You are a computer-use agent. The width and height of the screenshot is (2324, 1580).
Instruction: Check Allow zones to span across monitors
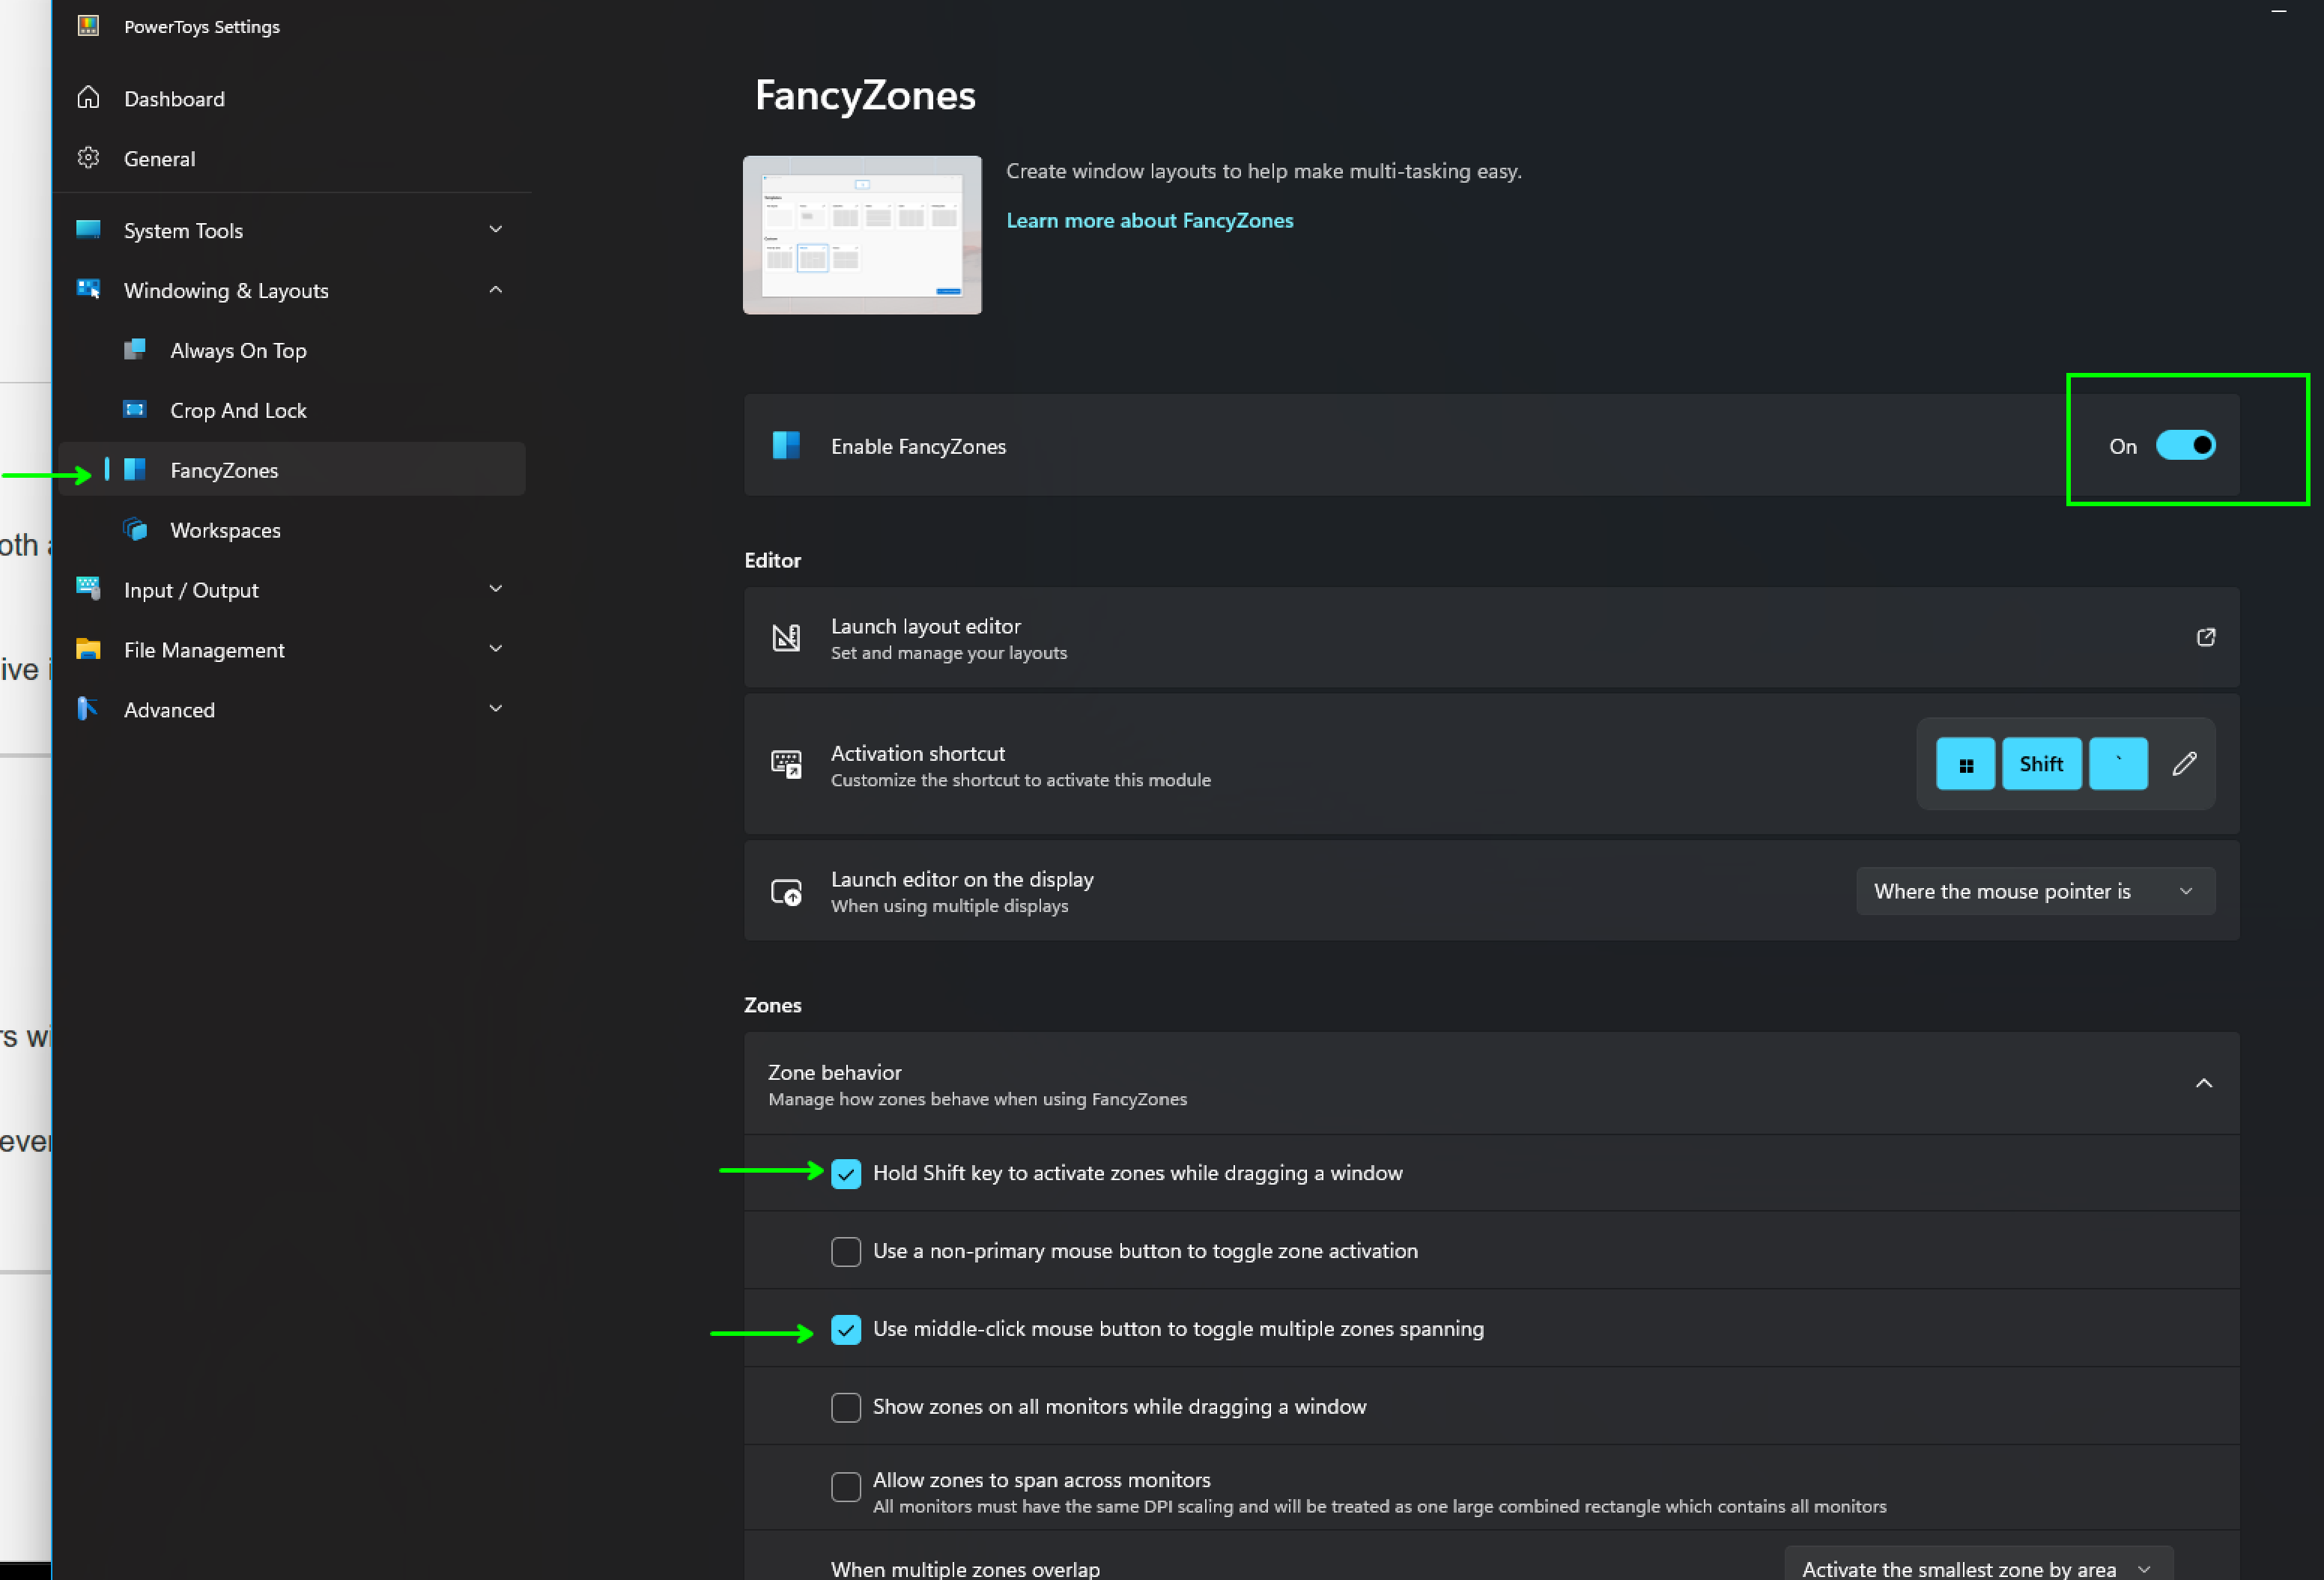coord(845,1487)
